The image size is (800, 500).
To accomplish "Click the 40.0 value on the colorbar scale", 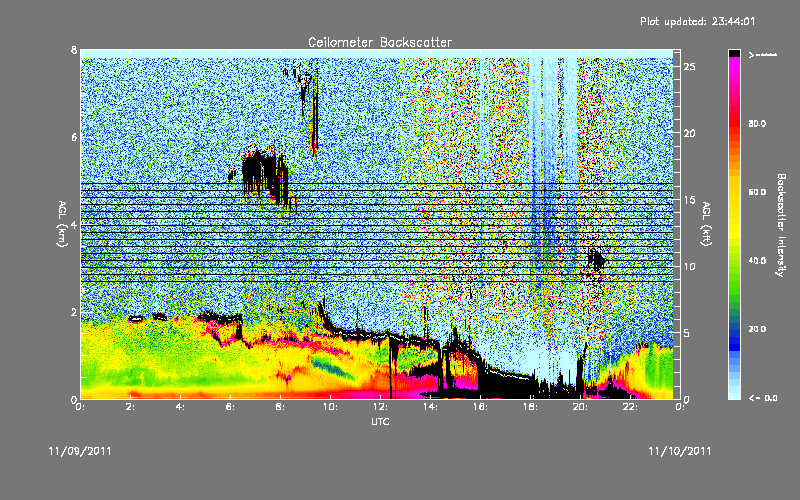I will 757,261.
